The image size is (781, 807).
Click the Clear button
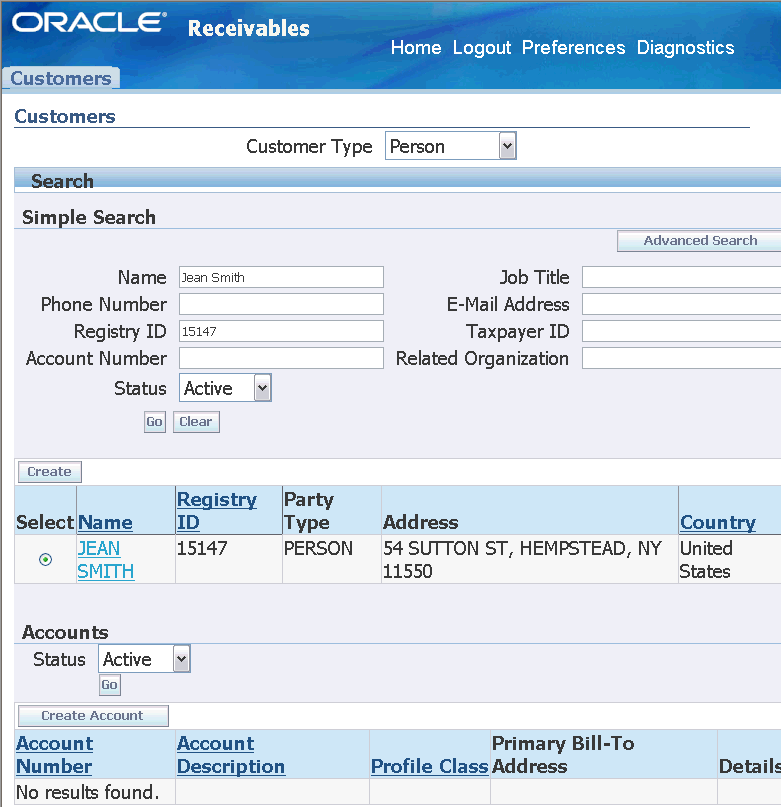pyautogui.click(x=196, y=422)
